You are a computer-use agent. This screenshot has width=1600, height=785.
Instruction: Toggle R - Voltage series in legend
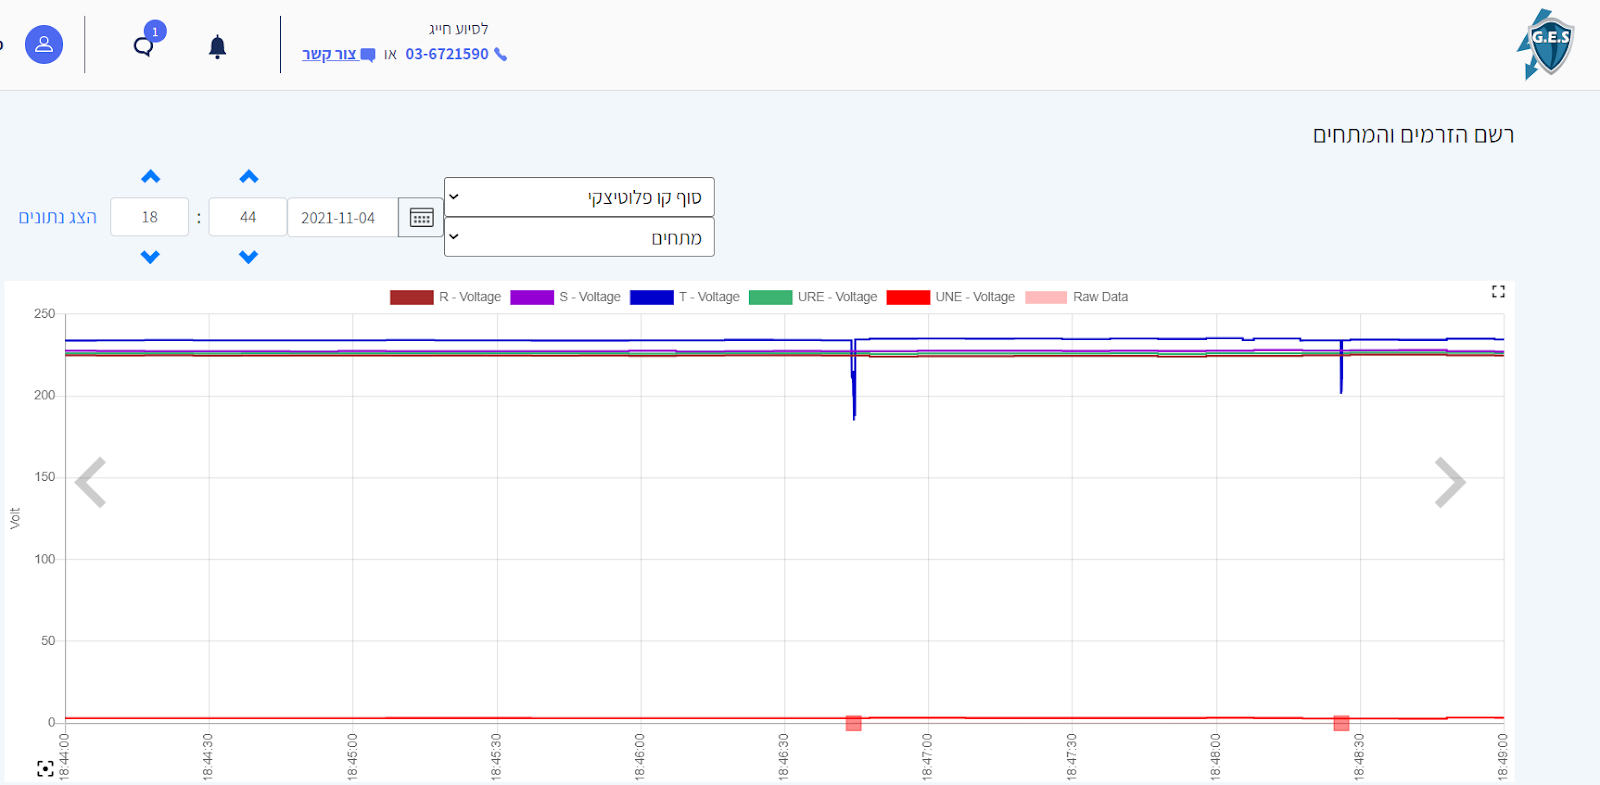click(445, 297)
